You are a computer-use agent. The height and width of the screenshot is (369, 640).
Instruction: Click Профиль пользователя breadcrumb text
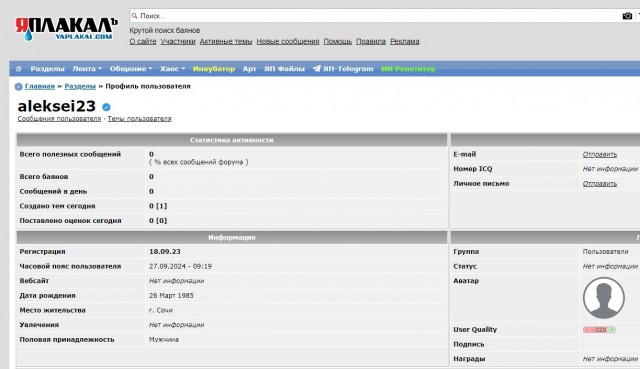point(148,86)
